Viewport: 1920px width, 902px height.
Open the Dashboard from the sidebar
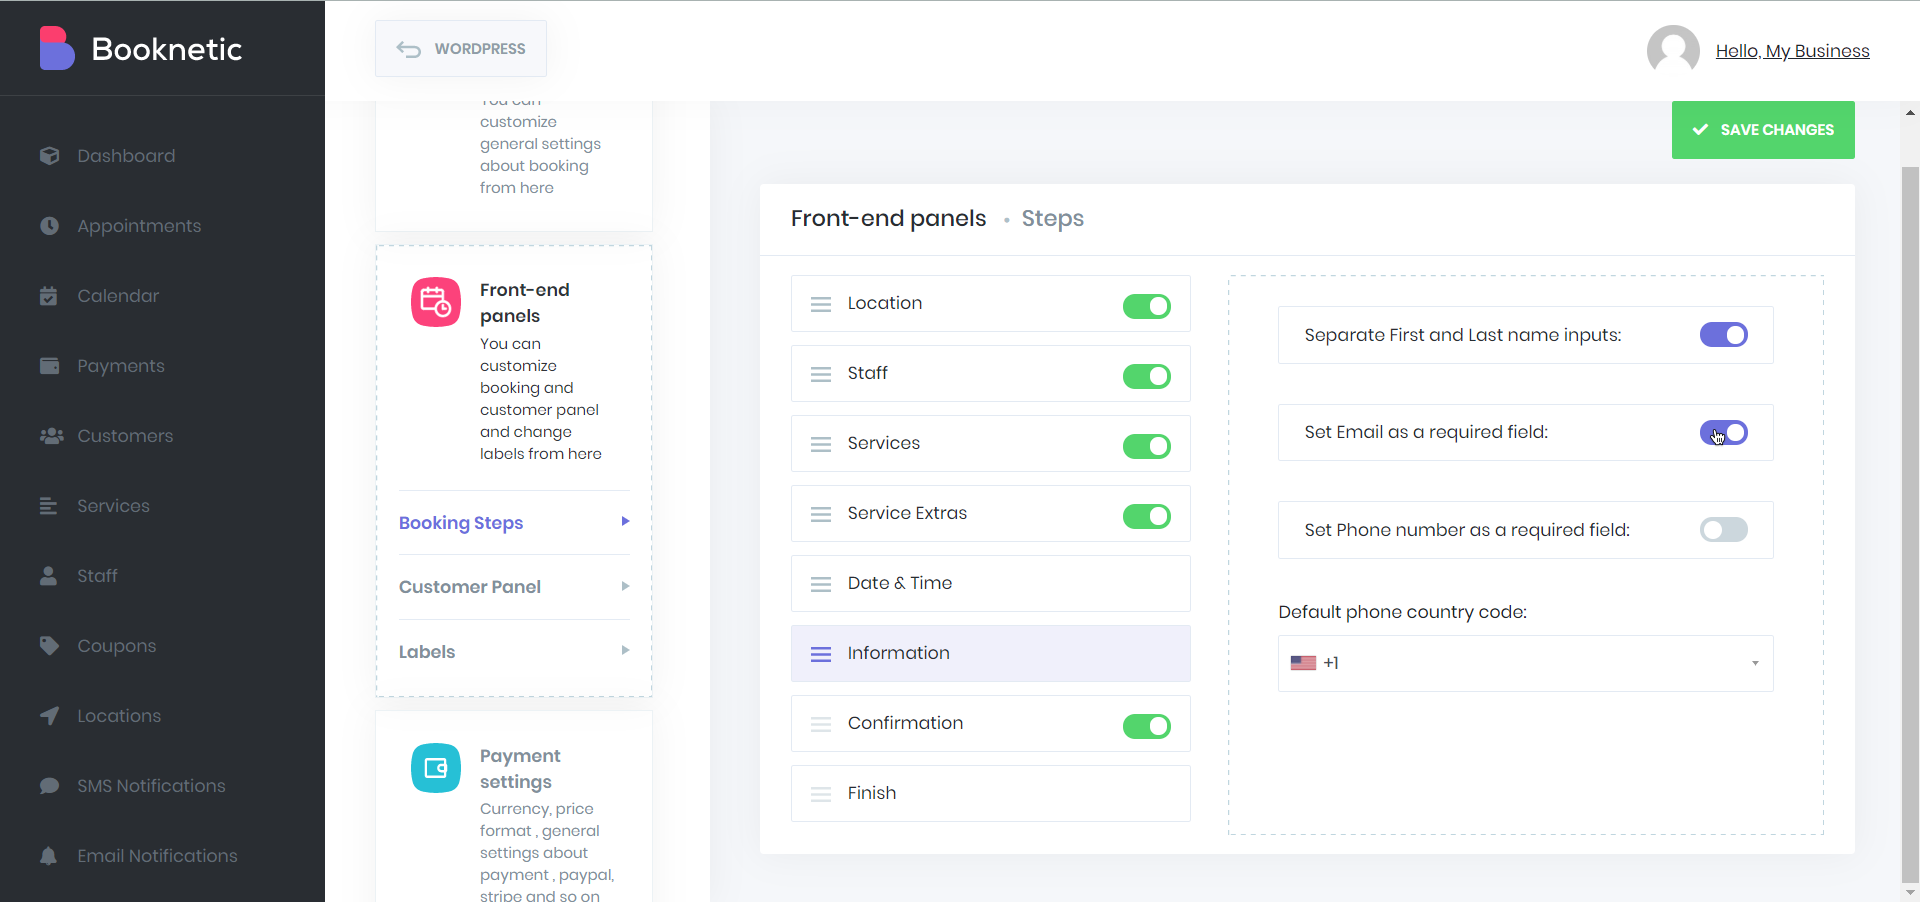126,155
